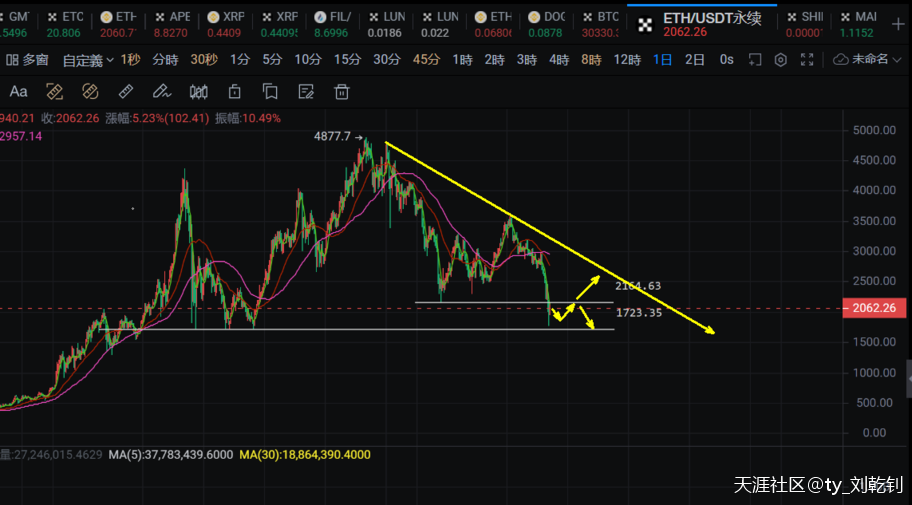This screenshot has width=912, height=505.
Task: Open the hexagon chart settings icon
Action: point(780,60)
